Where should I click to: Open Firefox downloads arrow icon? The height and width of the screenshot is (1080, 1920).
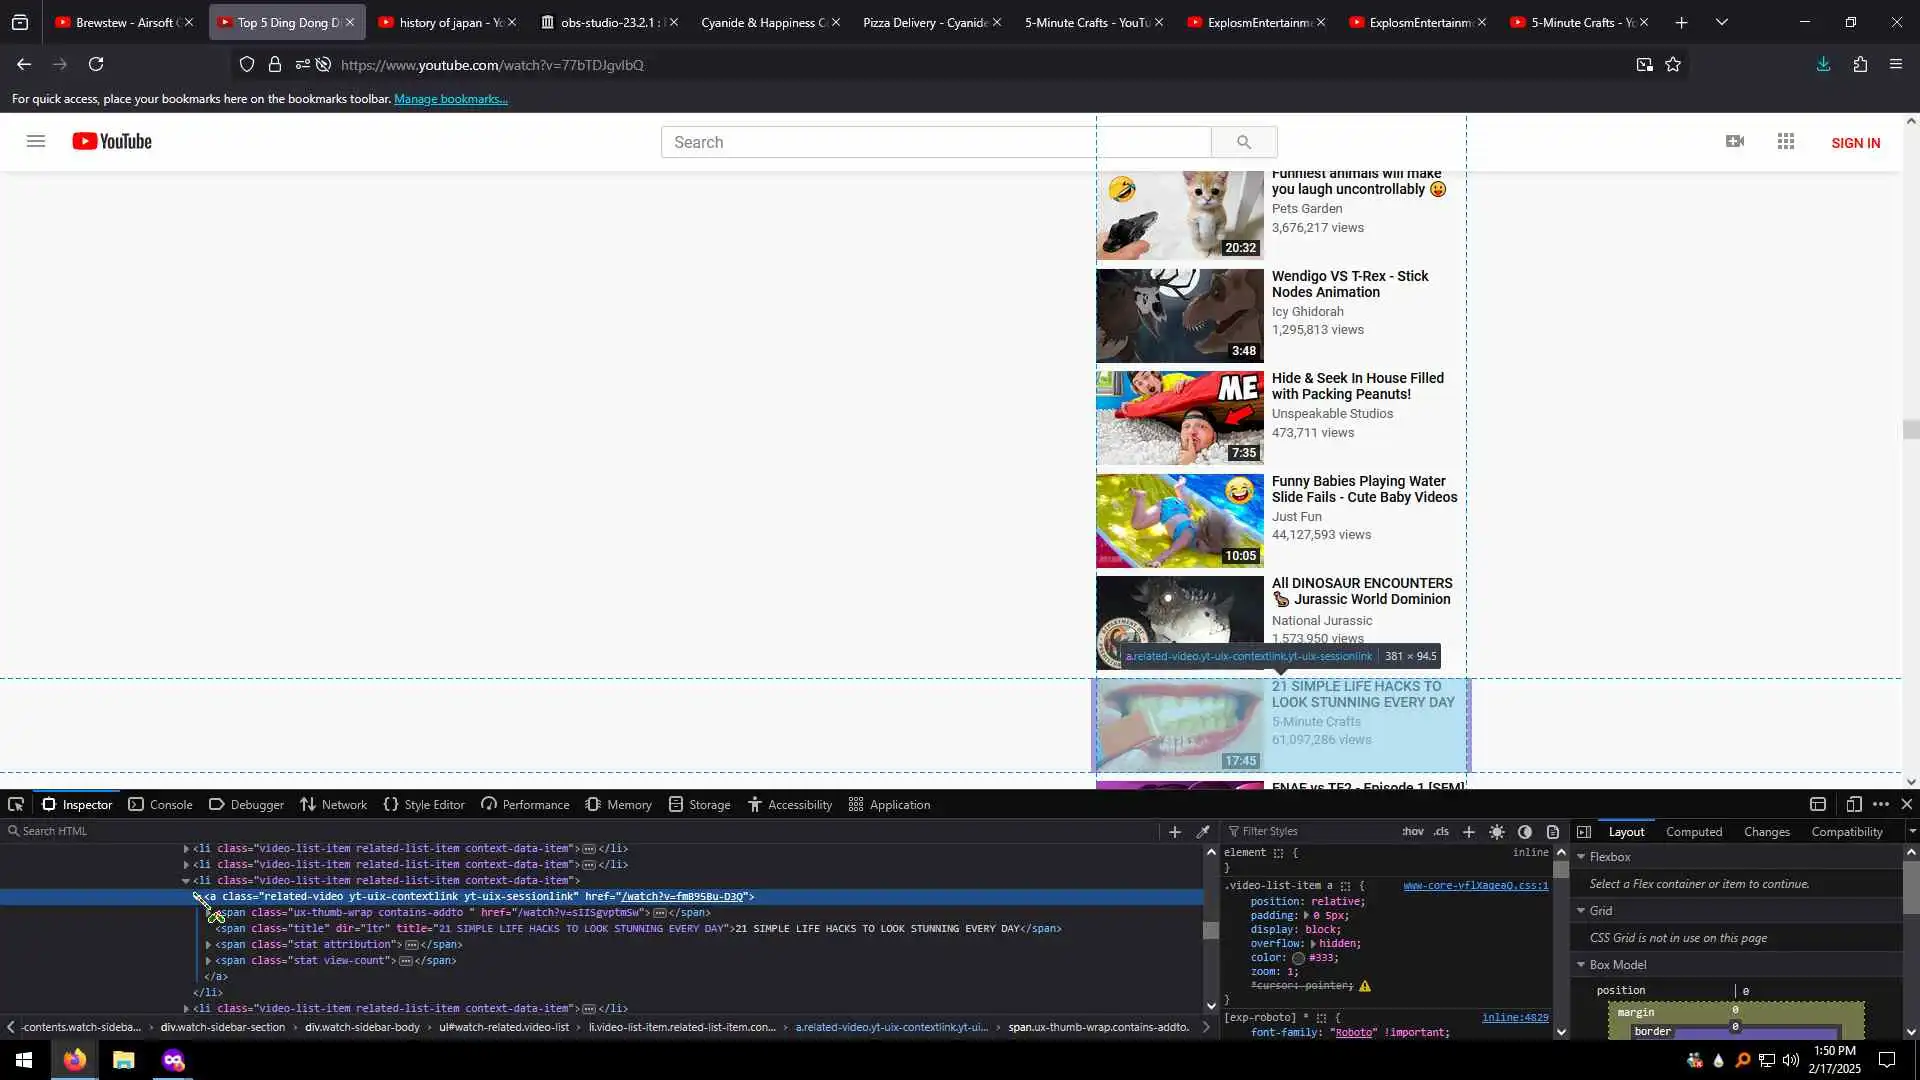click(1823, 65)
